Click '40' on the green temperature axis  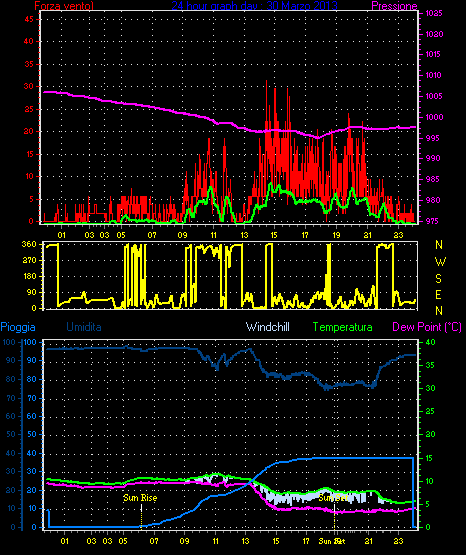coord(430,342)
